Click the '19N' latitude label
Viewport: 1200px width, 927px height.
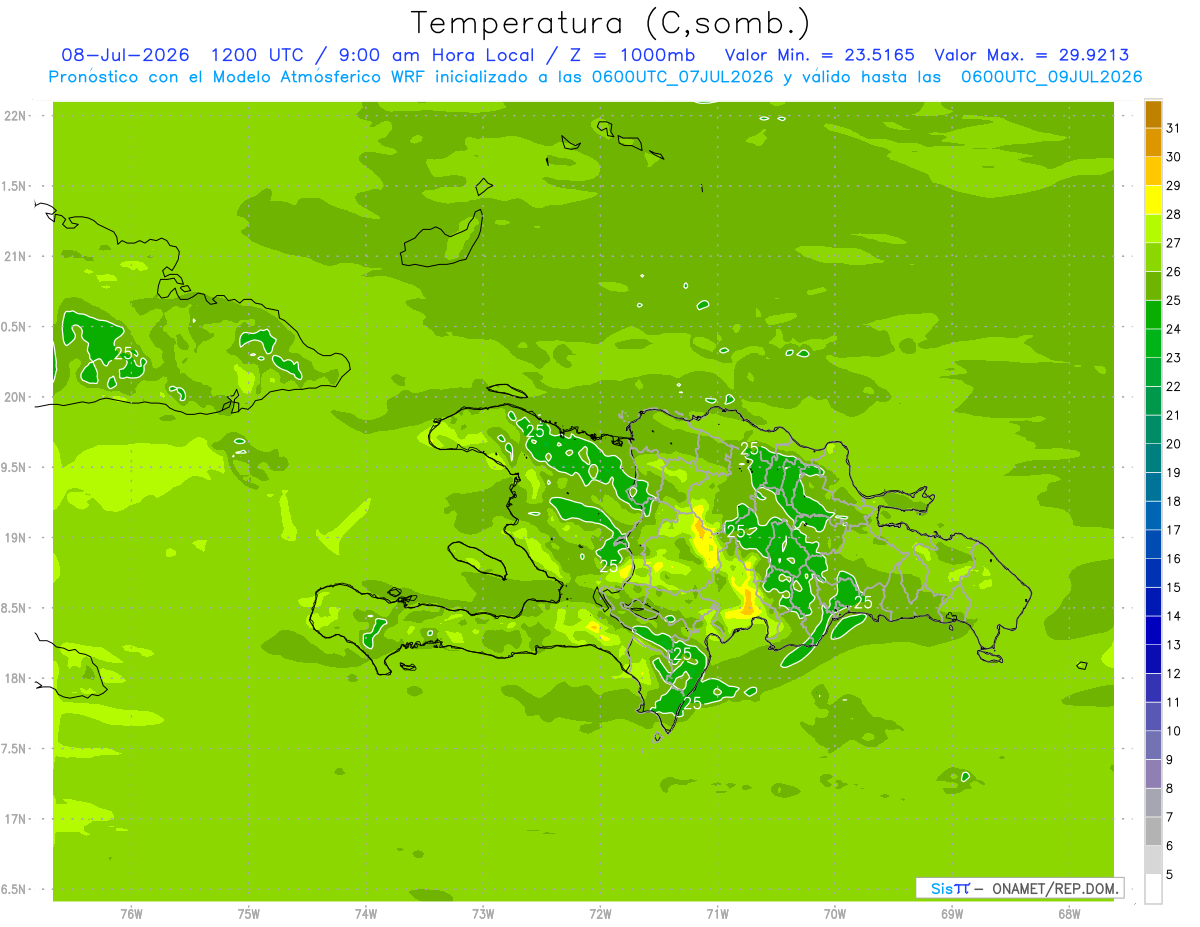[x=17, y=538]
